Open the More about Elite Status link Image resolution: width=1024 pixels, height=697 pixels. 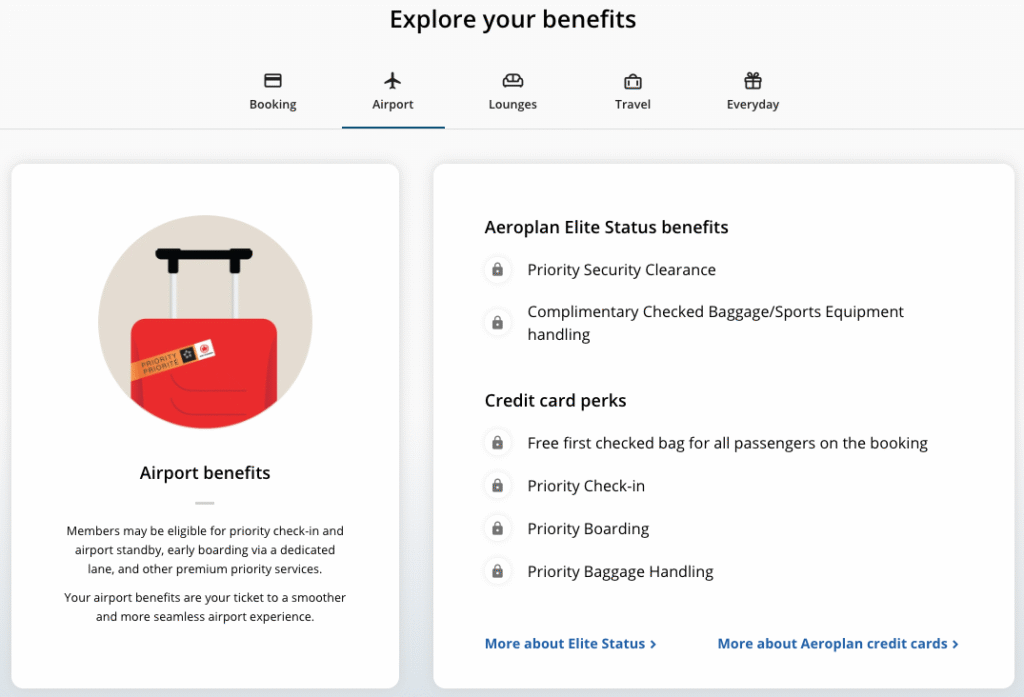pos(565,644)
